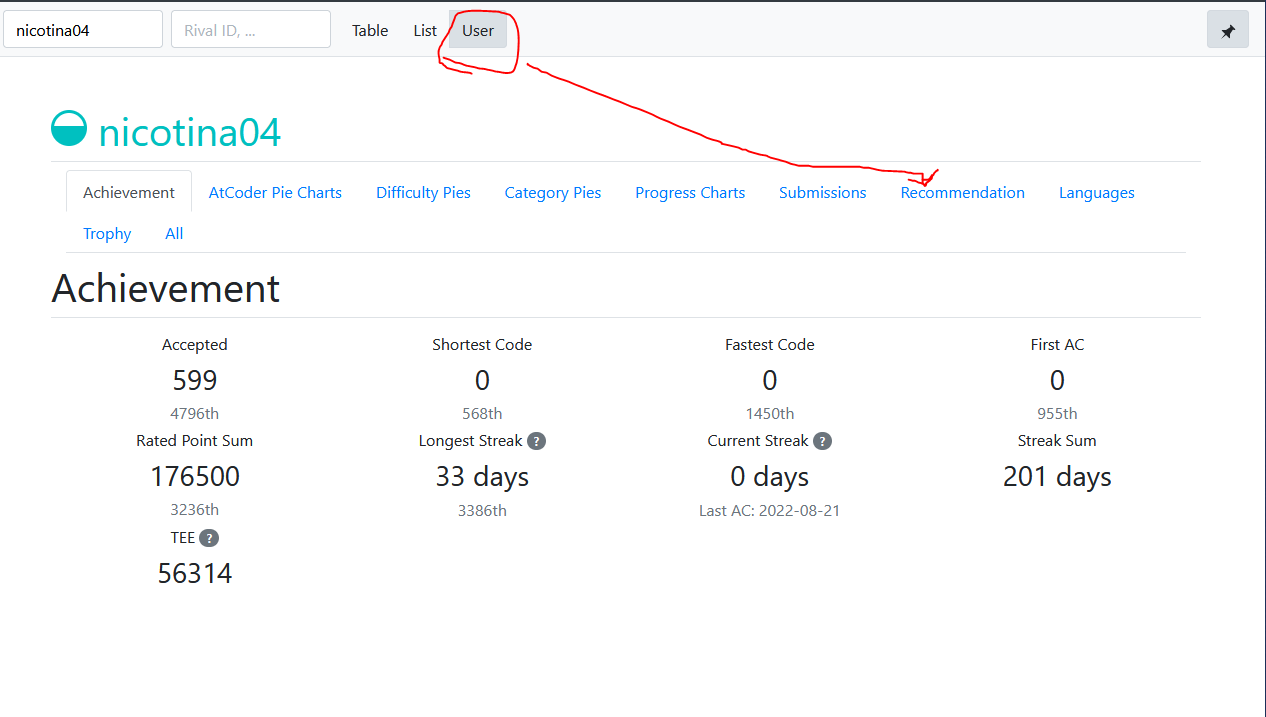Screen dimensions: 1266x717
Task: Click the Longest Streak help icon
Action: [x=537, y=441]
